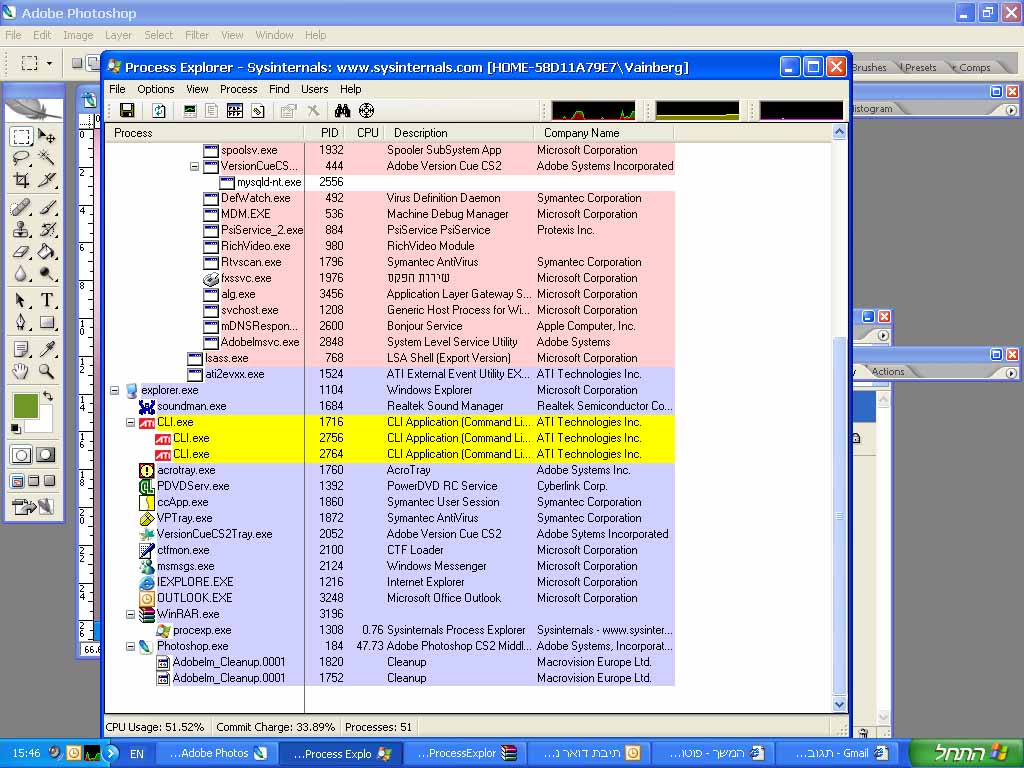The height and width of the screenshot is (768, 1024).
Task: Open the Histogram palette options menu arrow
Action: [1011, 110]
